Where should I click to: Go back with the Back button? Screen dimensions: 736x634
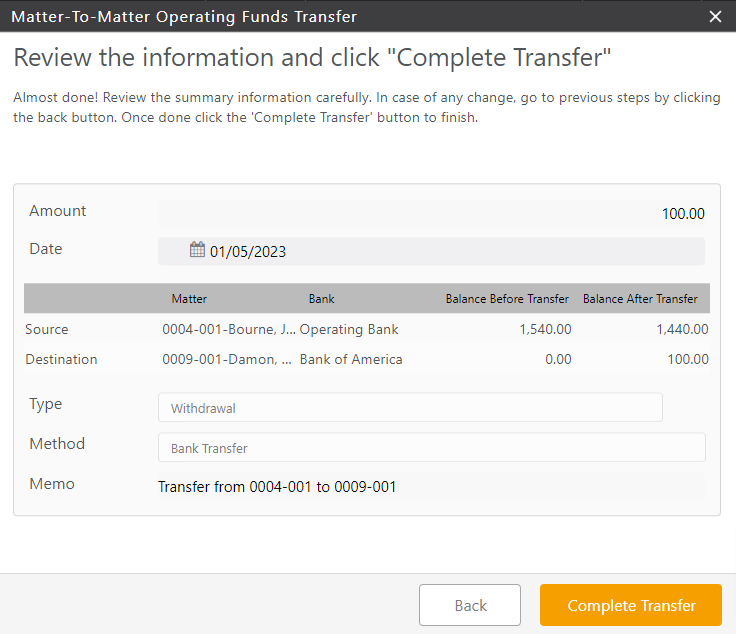tap(470, 605)
